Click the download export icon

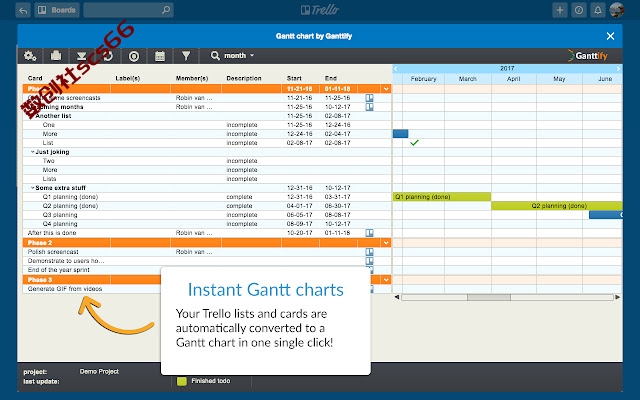click(81, 56)
